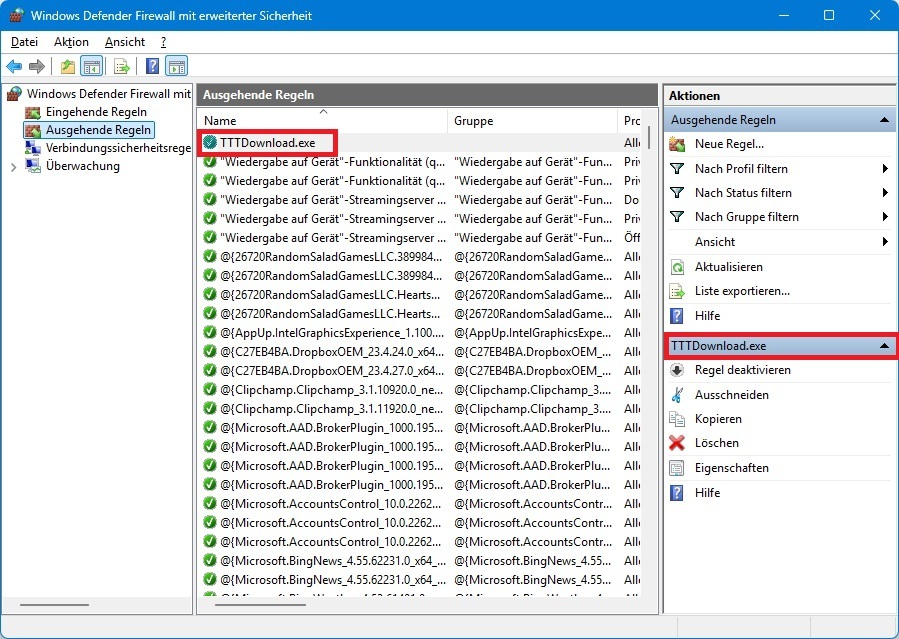Sort by the Name column header

click(323, 121)
